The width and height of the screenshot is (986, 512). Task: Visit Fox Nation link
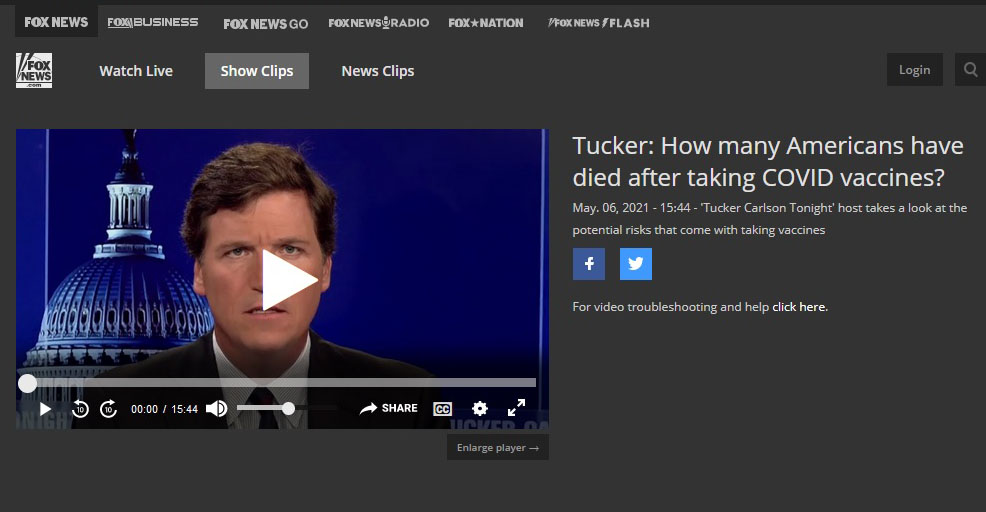point(485,23)
